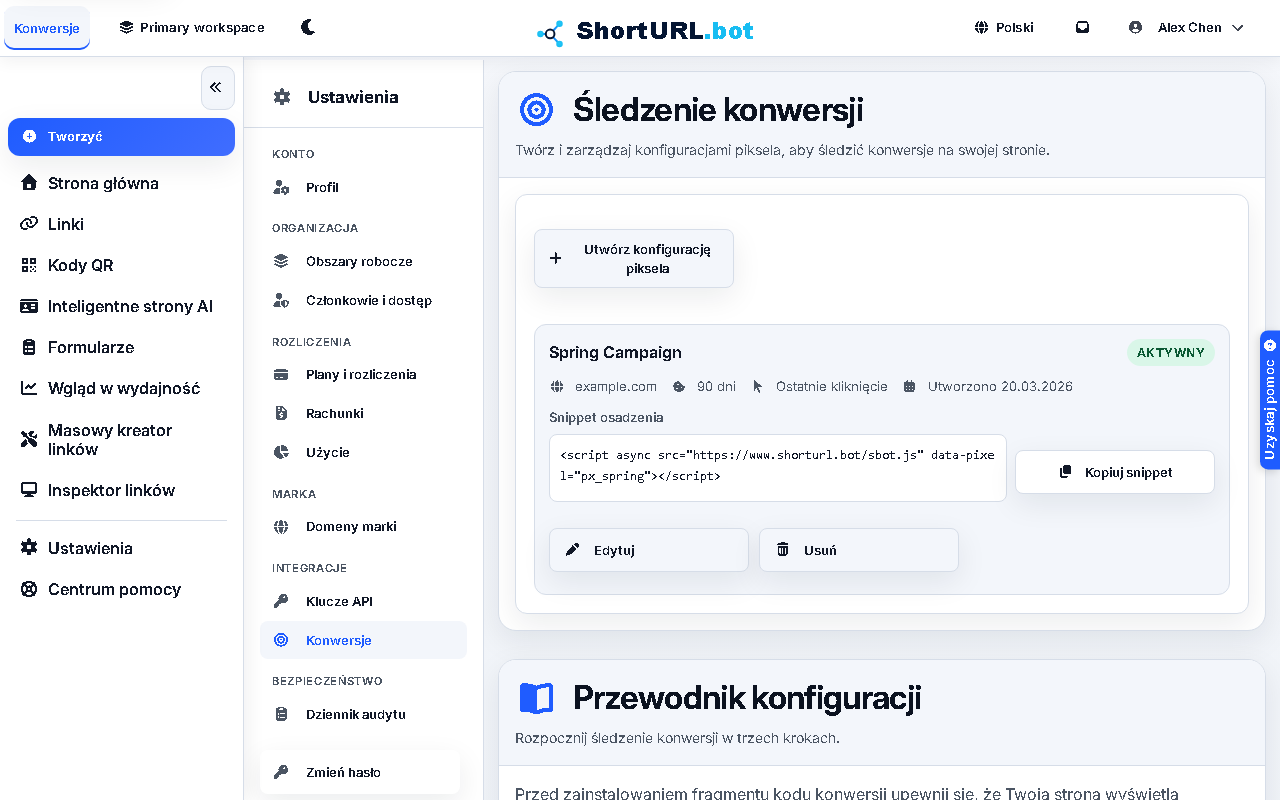Click the gear icon next to Ustawienia header
This screenshot has width=1280, height=800.
tap(282, 97)
